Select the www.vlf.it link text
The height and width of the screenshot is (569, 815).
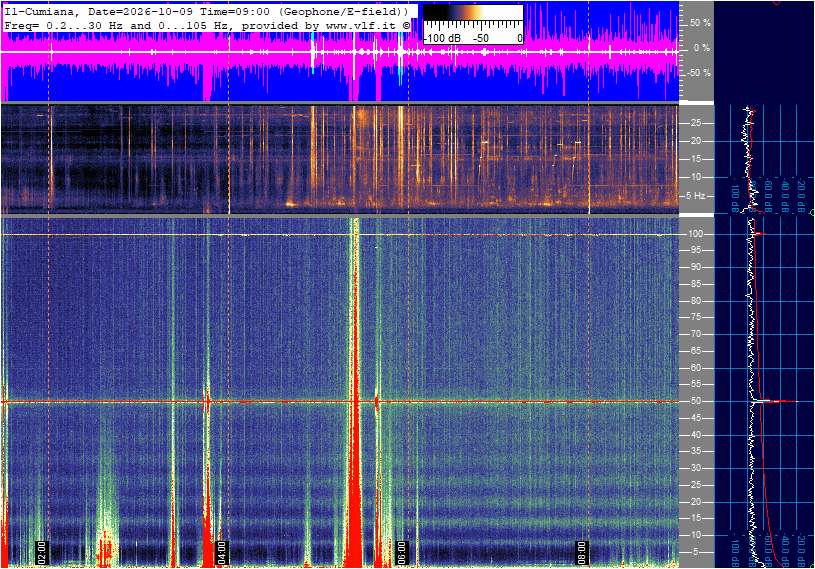click(x=363, y=25)
